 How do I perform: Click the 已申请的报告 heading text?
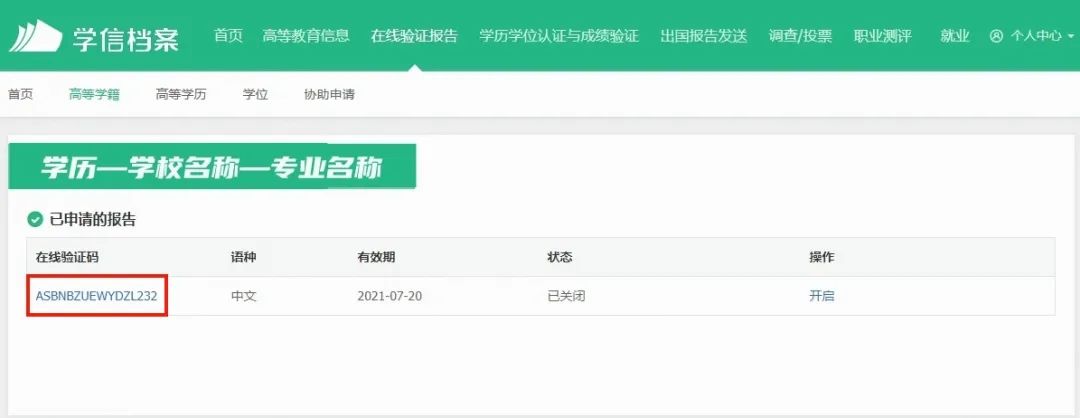coord(93,220)
